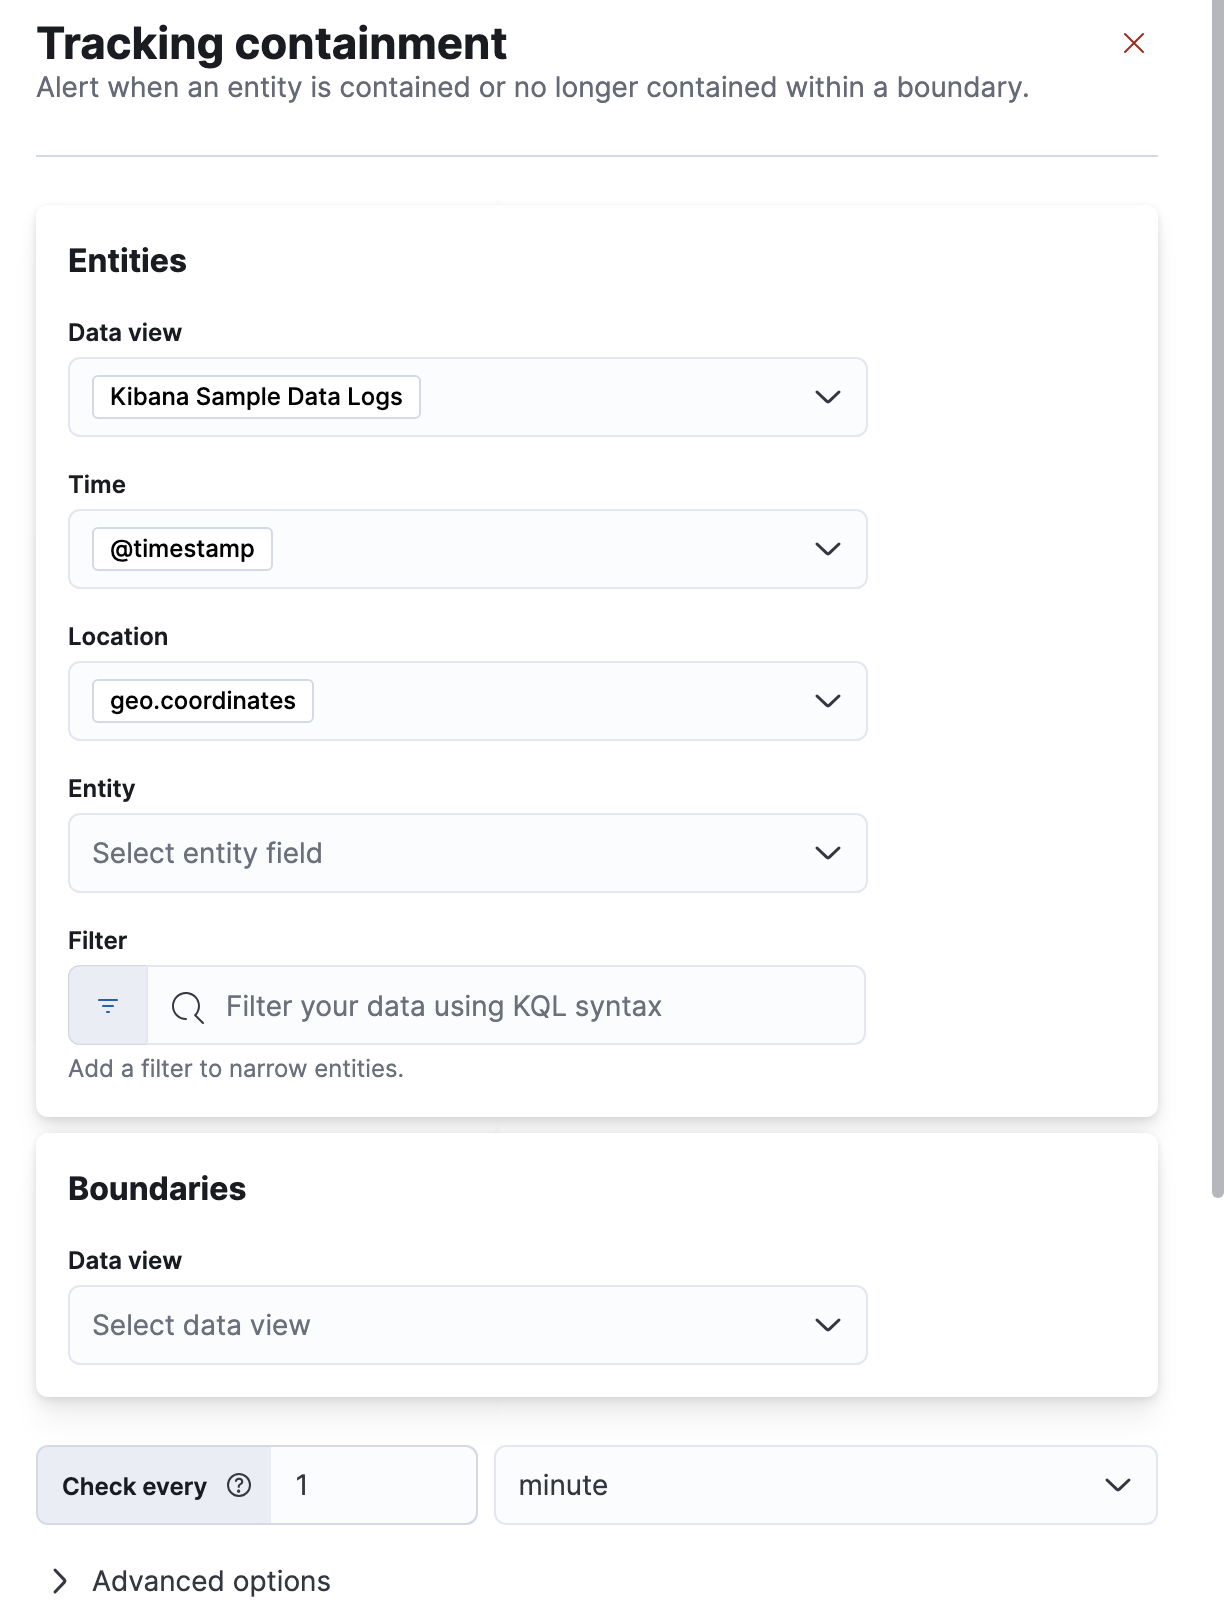Click the dropdown arrow on the Time field
The height and width of the screenshot is (1624, 1228).
click(827, 548)
